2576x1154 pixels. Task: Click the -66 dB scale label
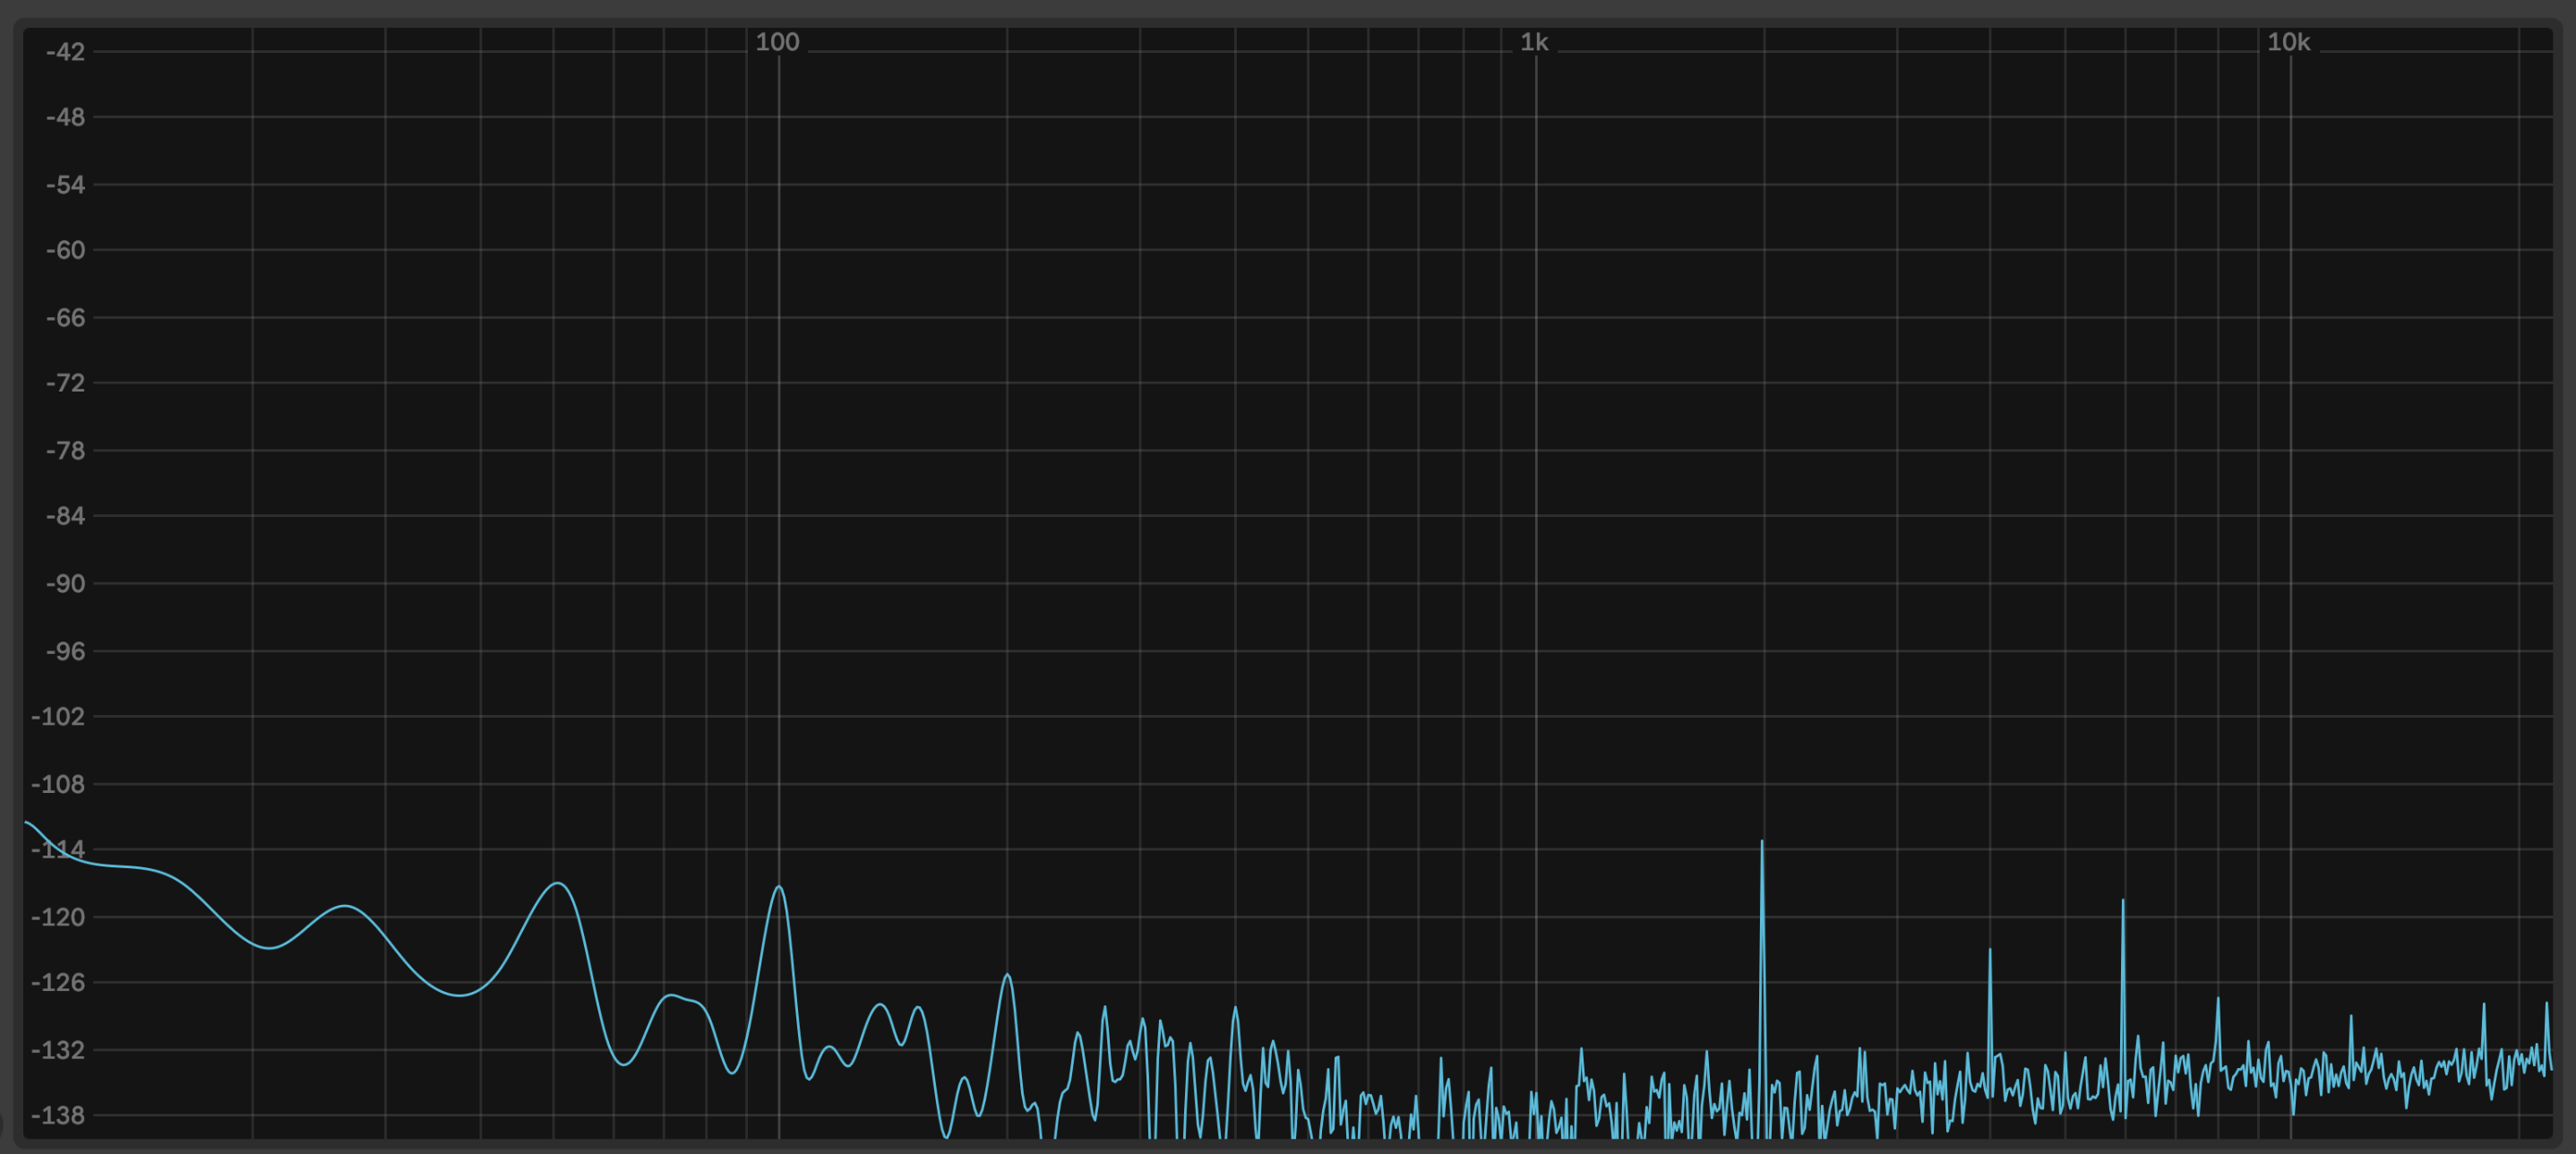pyautogui.click(x=65, y=317)
